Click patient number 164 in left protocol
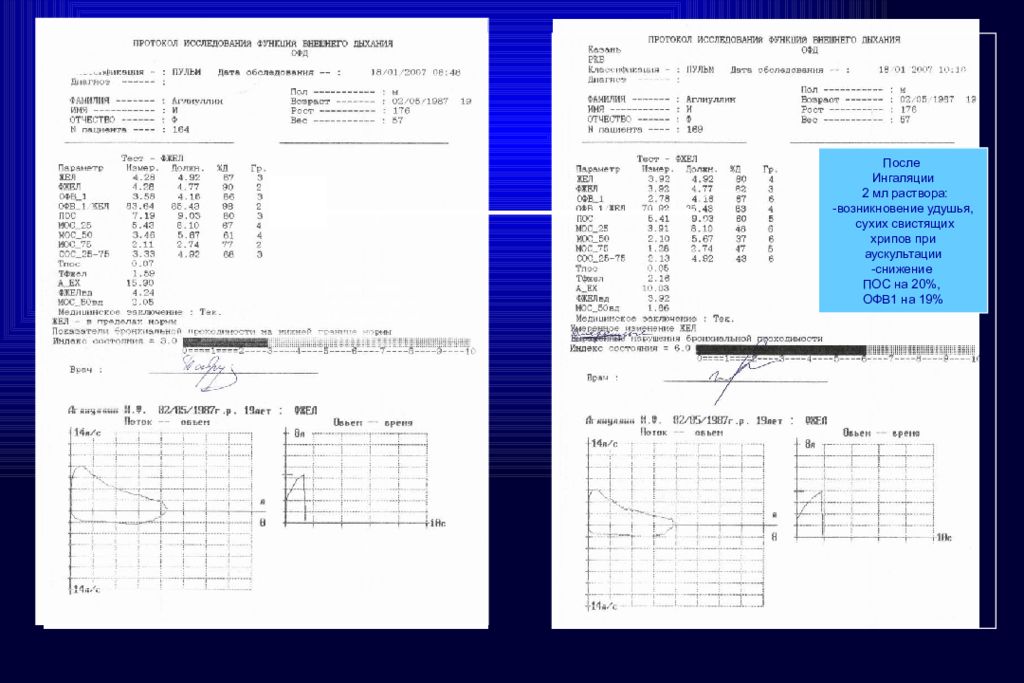The image size is (1024, 683). (180, 129)
